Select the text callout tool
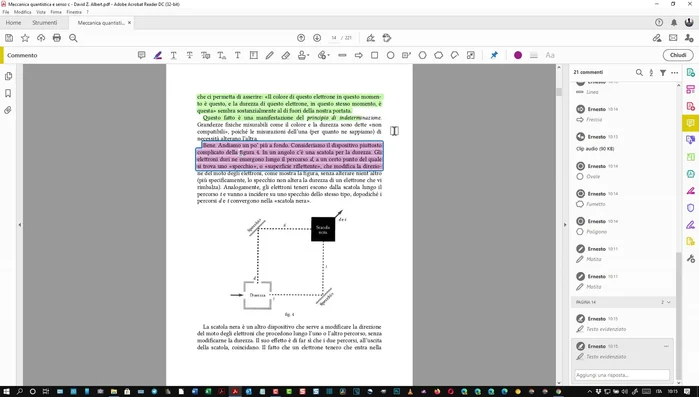The height and width of the screenshot is (397, 699). tap(406, 55)
